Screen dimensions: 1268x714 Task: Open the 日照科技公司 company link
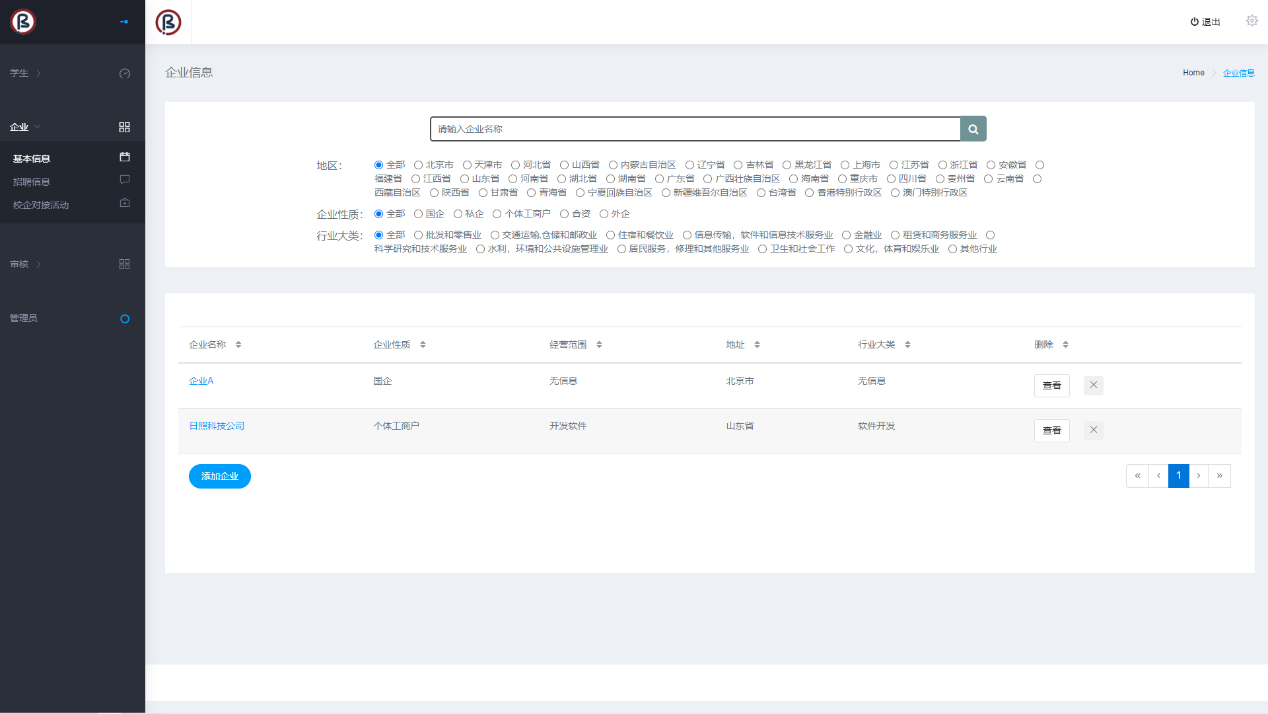(x=217, y=426)
